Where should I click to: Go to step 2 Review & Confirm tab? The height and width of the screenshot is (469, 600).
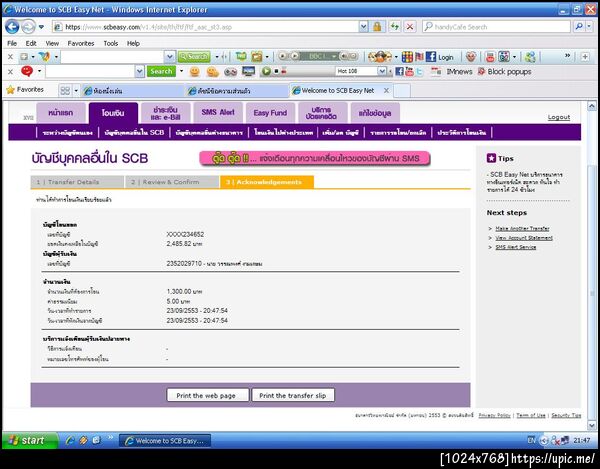[x=172, y=182]
